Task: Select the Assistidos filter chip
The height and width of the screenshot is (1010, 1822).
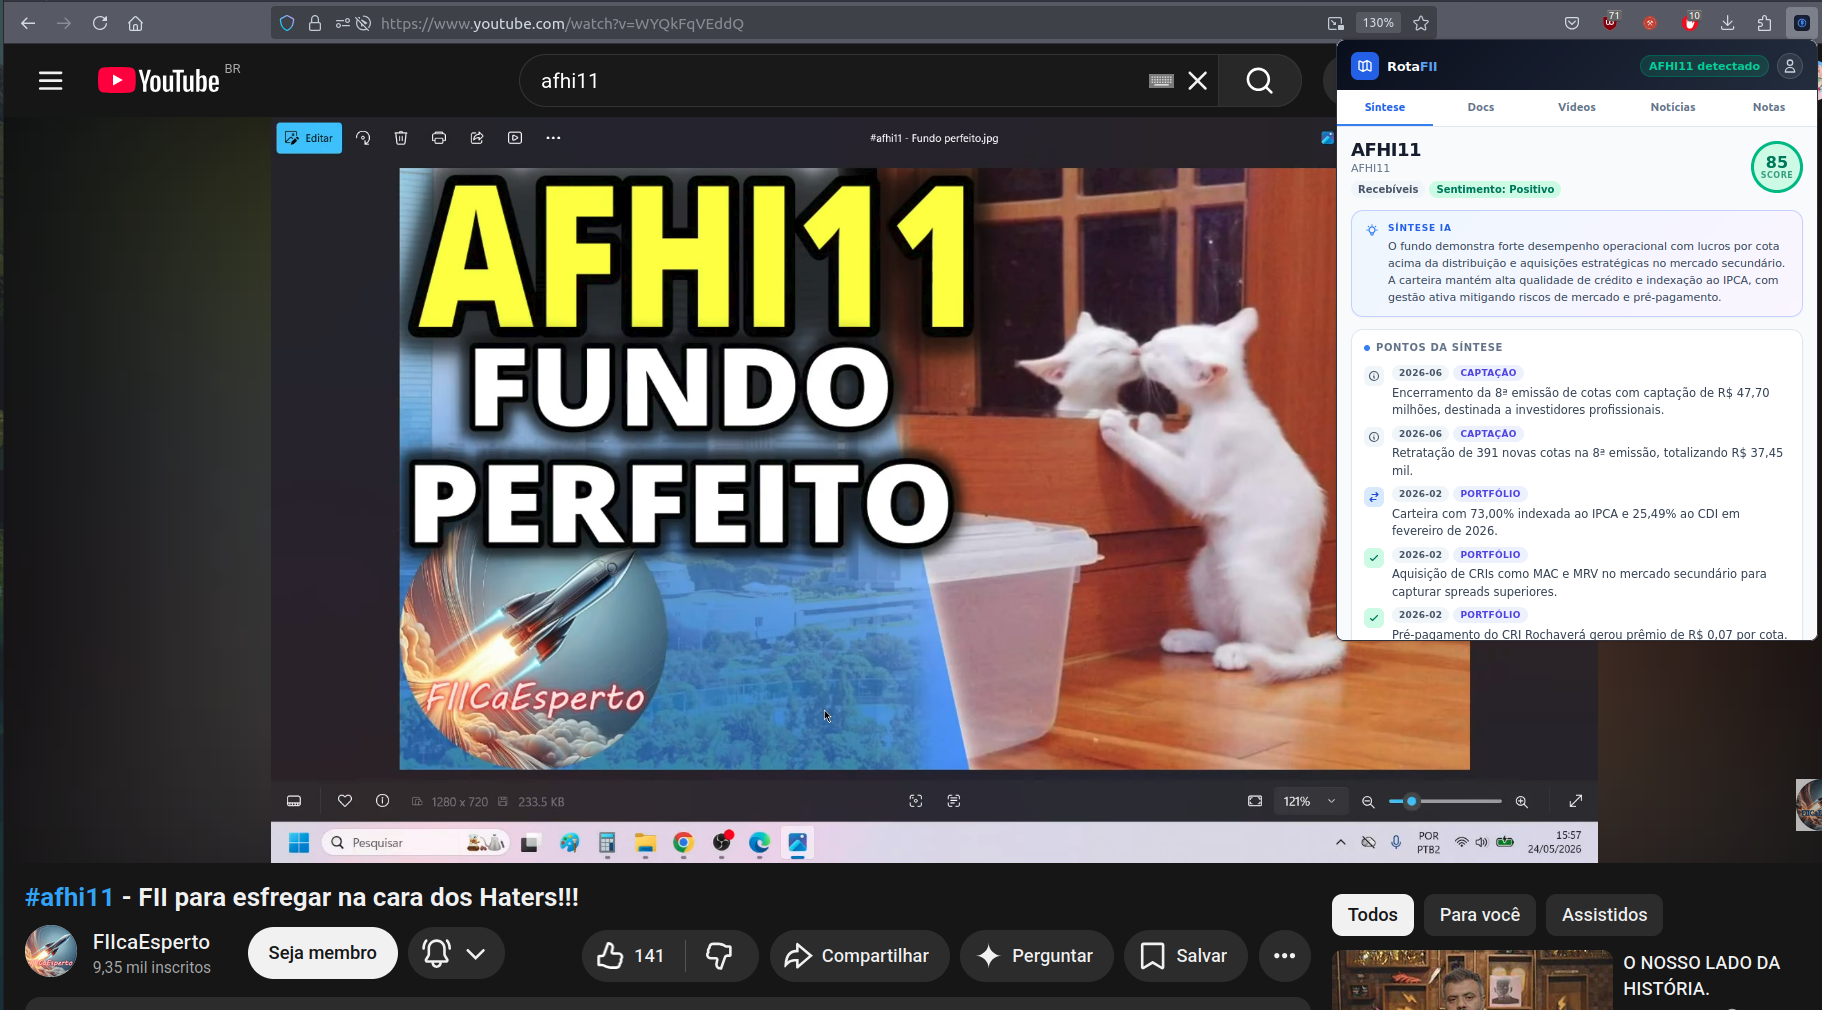Action: click(1604, 914)
